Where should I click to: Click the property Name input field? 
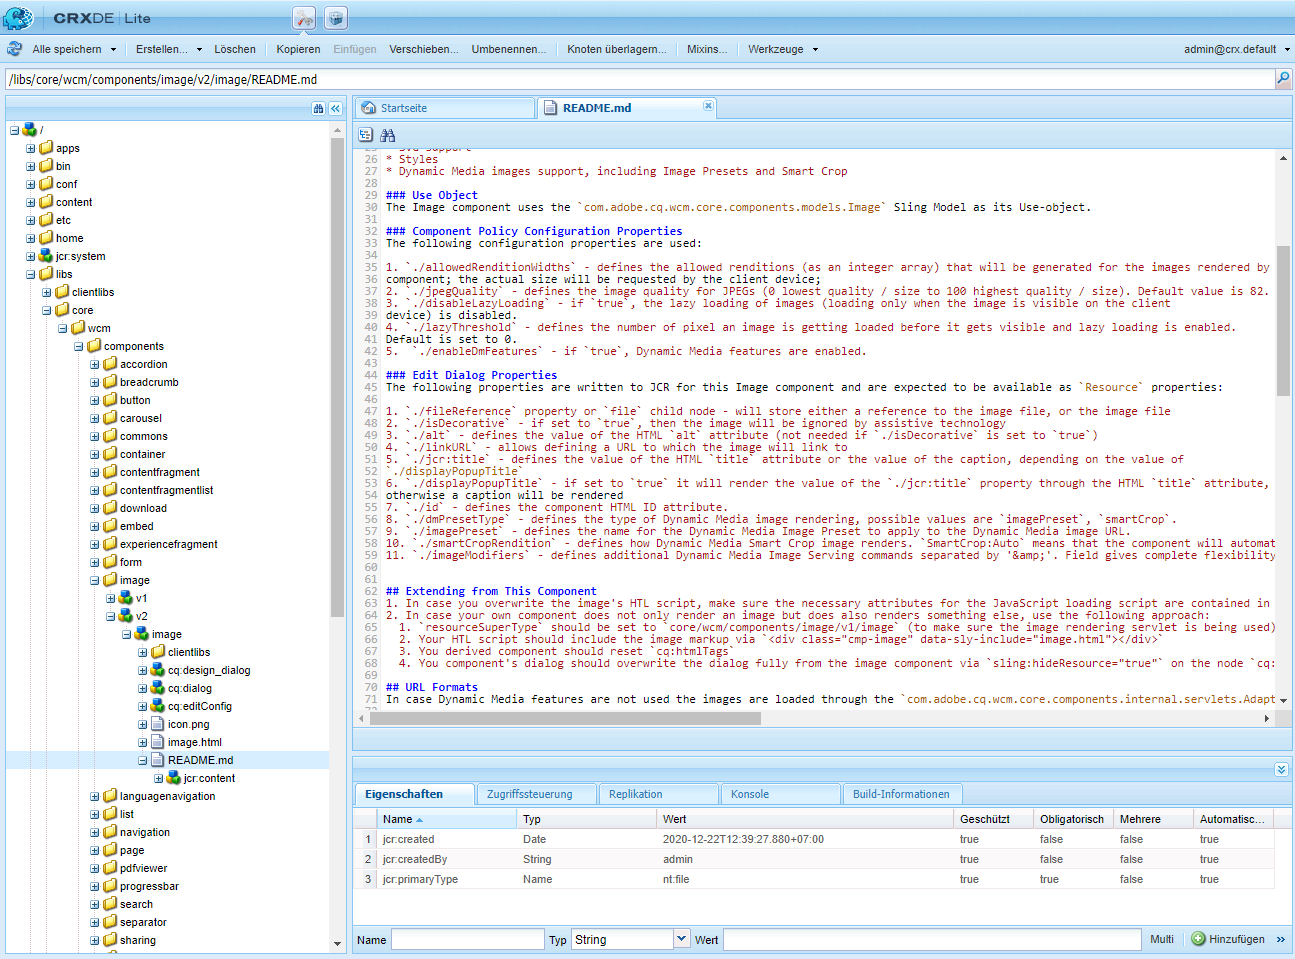click(x=467, y=940)
